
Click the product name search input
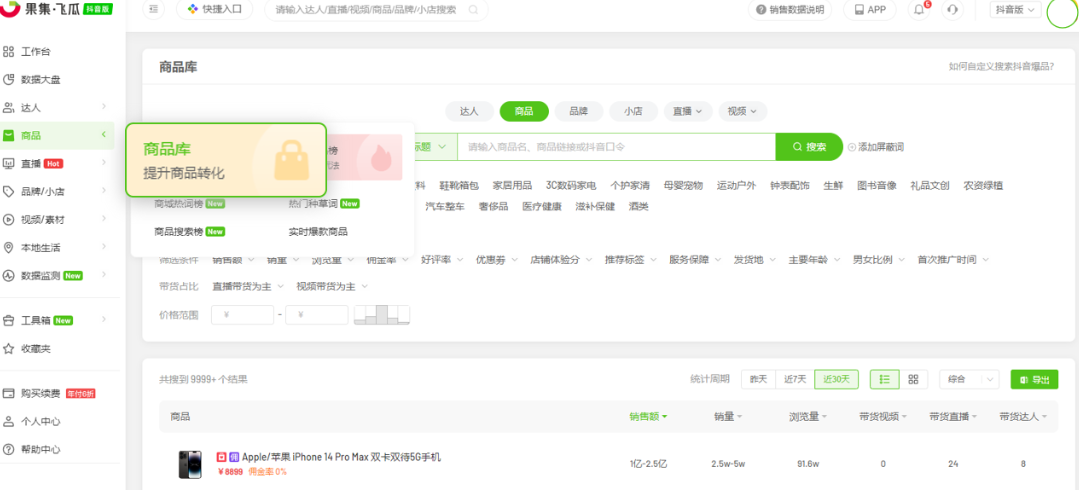(617, 147)
